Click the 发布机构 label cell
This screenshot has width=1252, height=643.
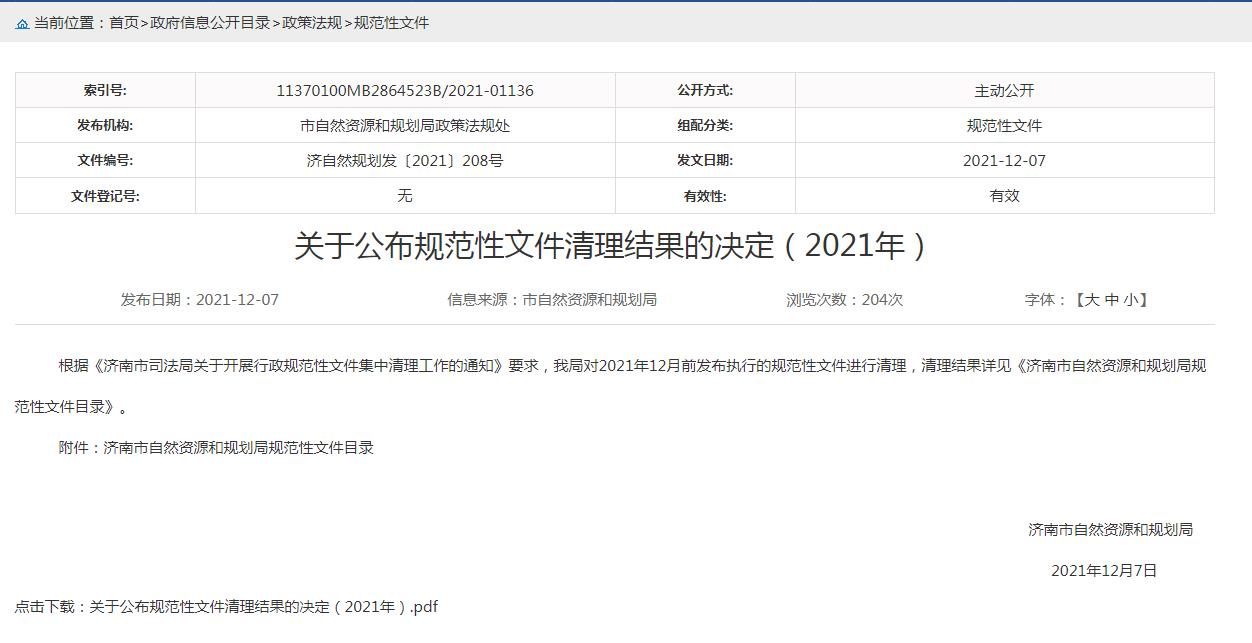click(x=105, y=125)
